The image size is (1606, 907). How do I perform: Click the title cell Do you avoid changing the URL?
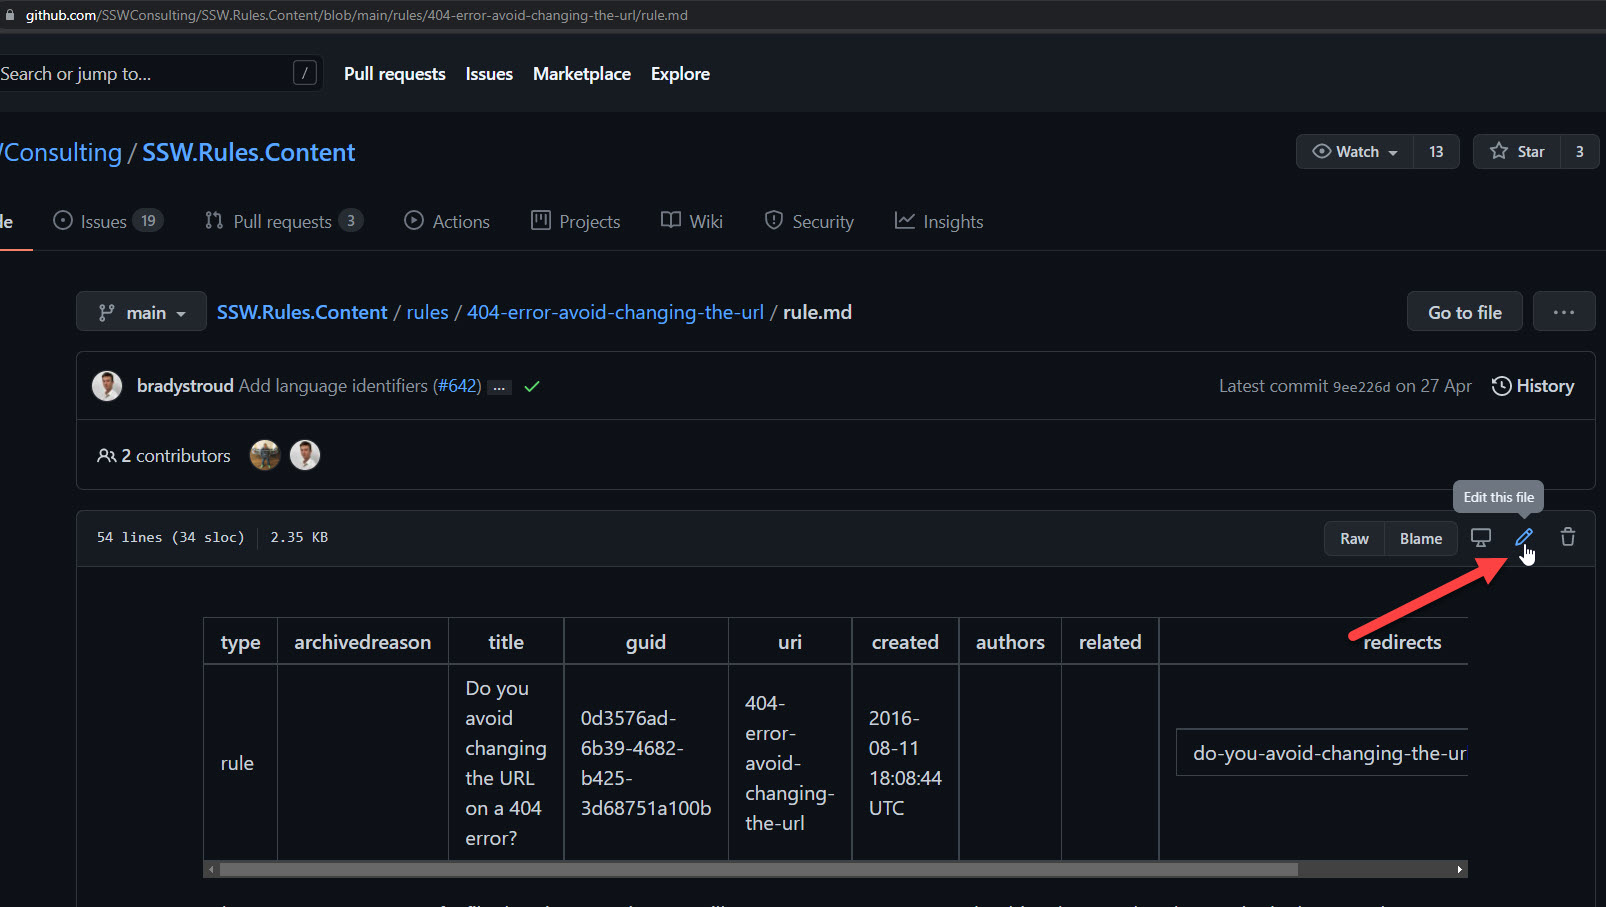[x=506, y=763]
